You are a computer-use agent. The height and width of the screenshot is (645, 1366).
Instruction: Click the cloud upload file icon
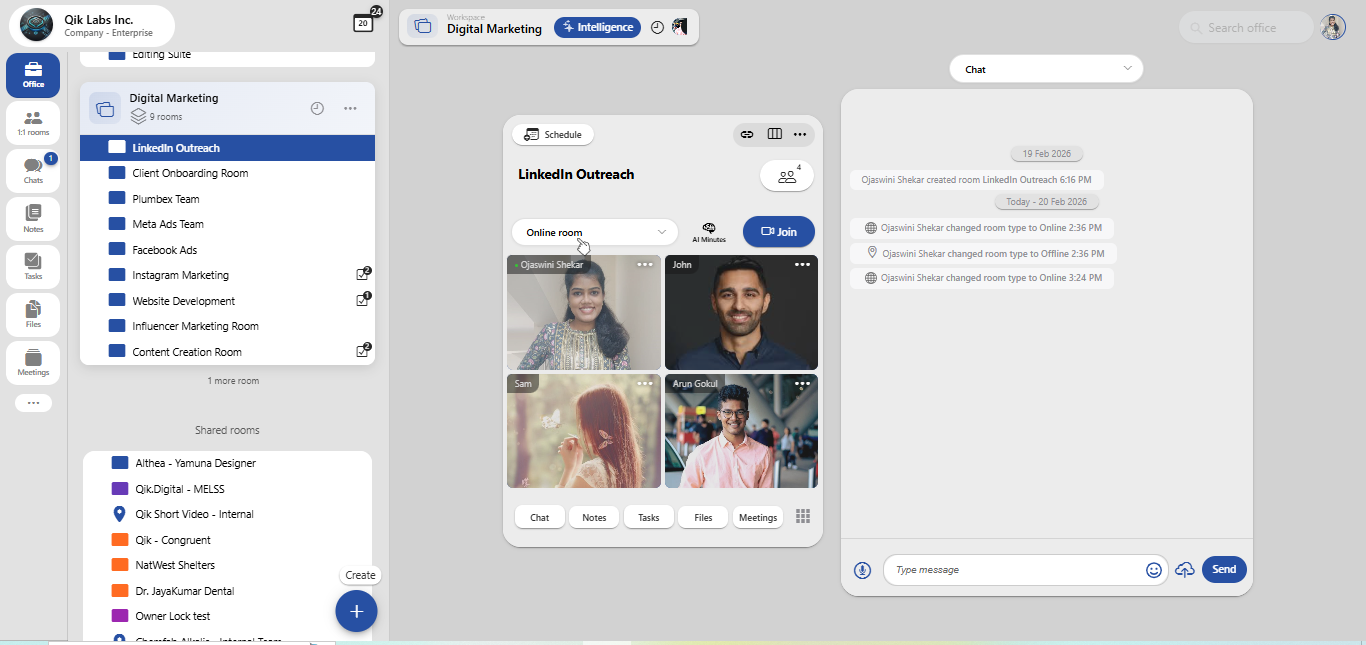pos(1185,570)
